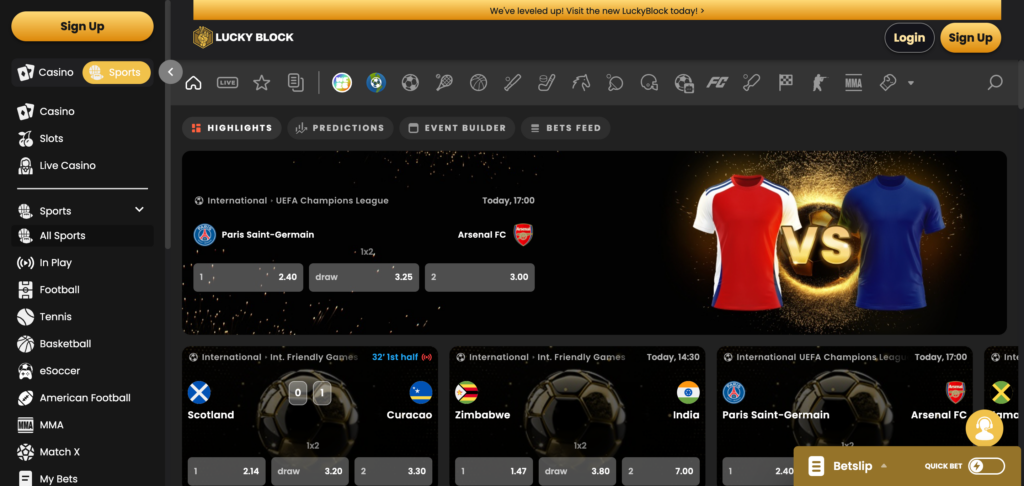Select the MMA icon in top toolbar
The width and height of the screenshot is (1024, 486).
point(854,83)
